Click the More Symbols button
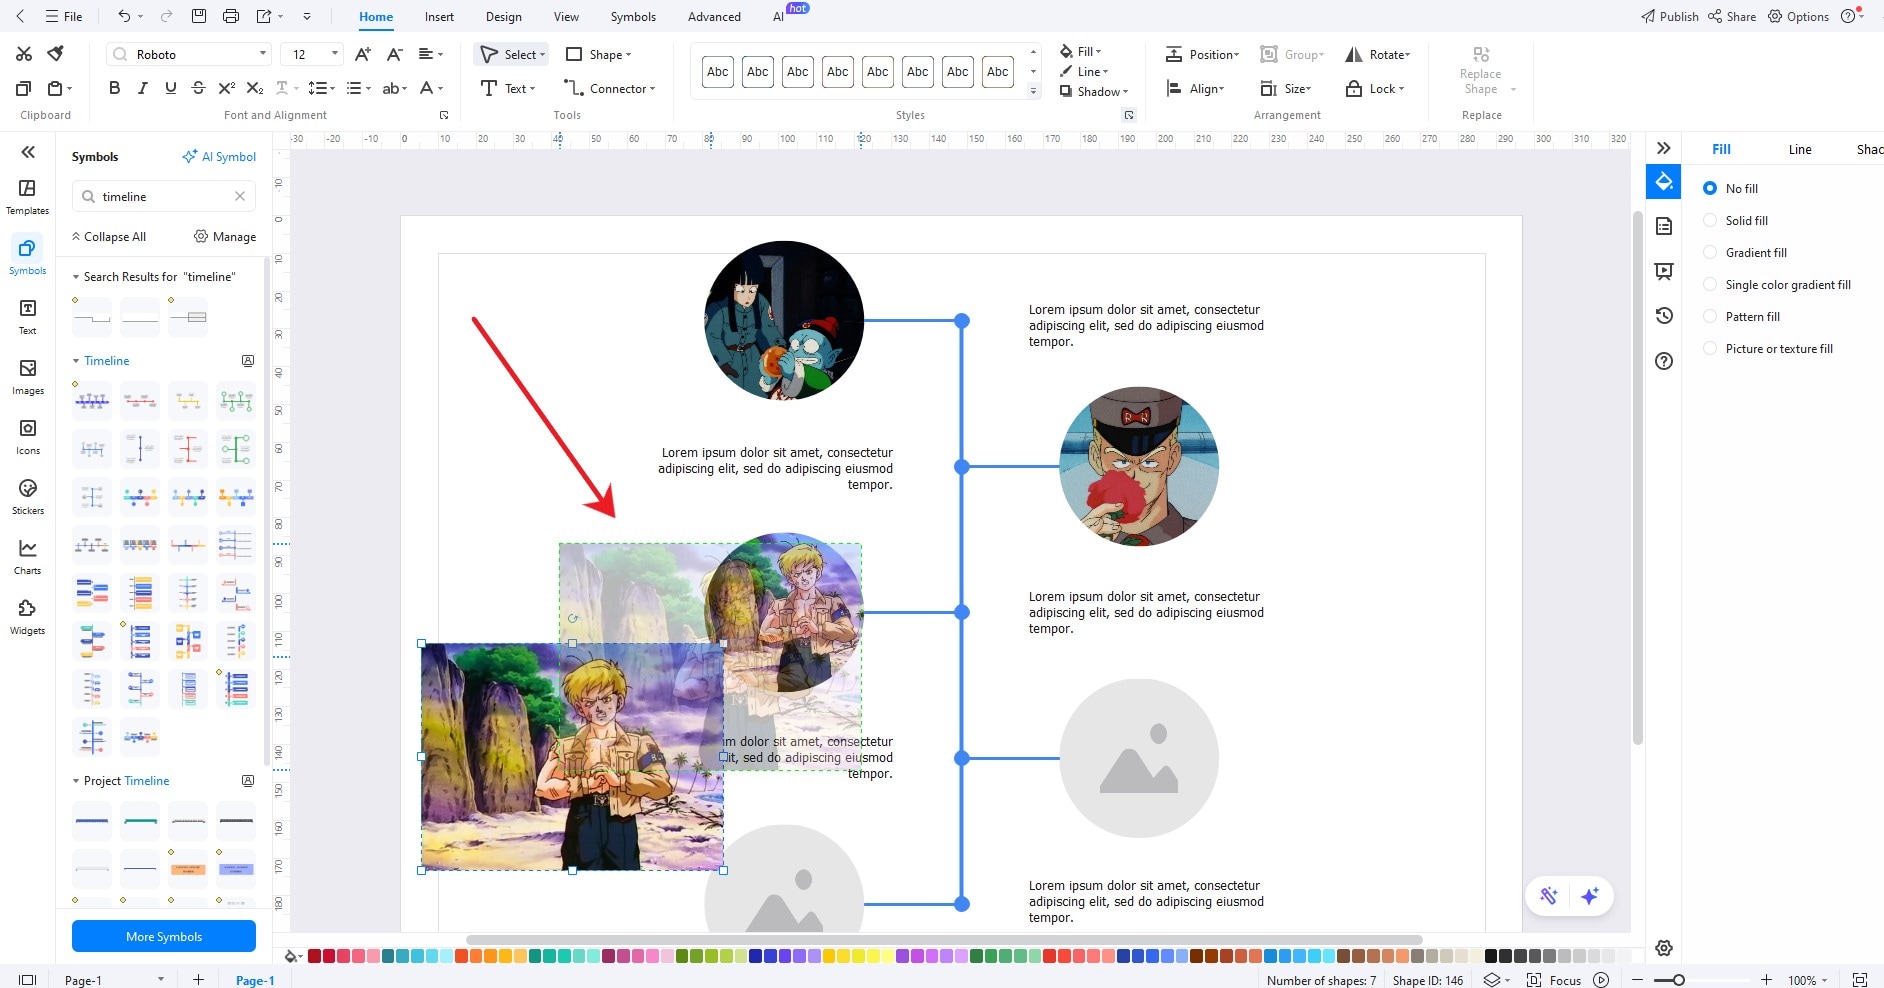This screenshot has width=1884, height=988. (164, 937)
